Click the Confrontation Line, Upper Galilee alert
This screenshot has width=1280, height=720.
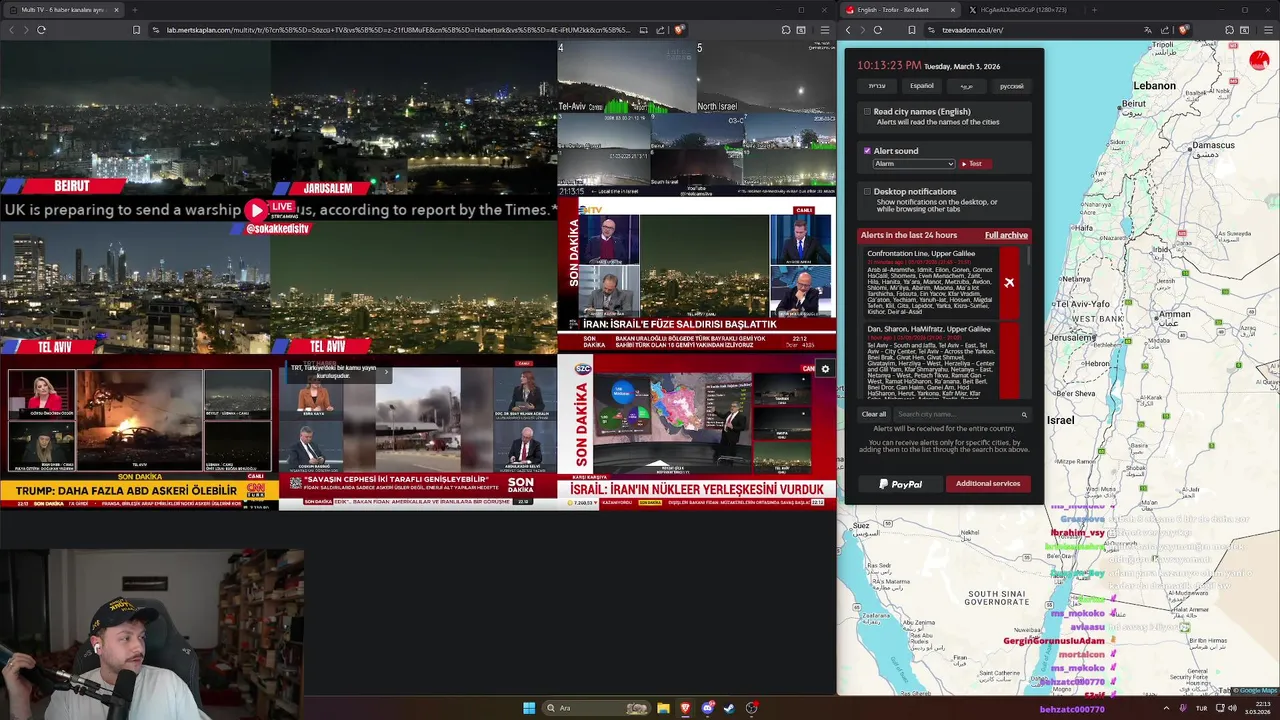click(x=942, y=283)
